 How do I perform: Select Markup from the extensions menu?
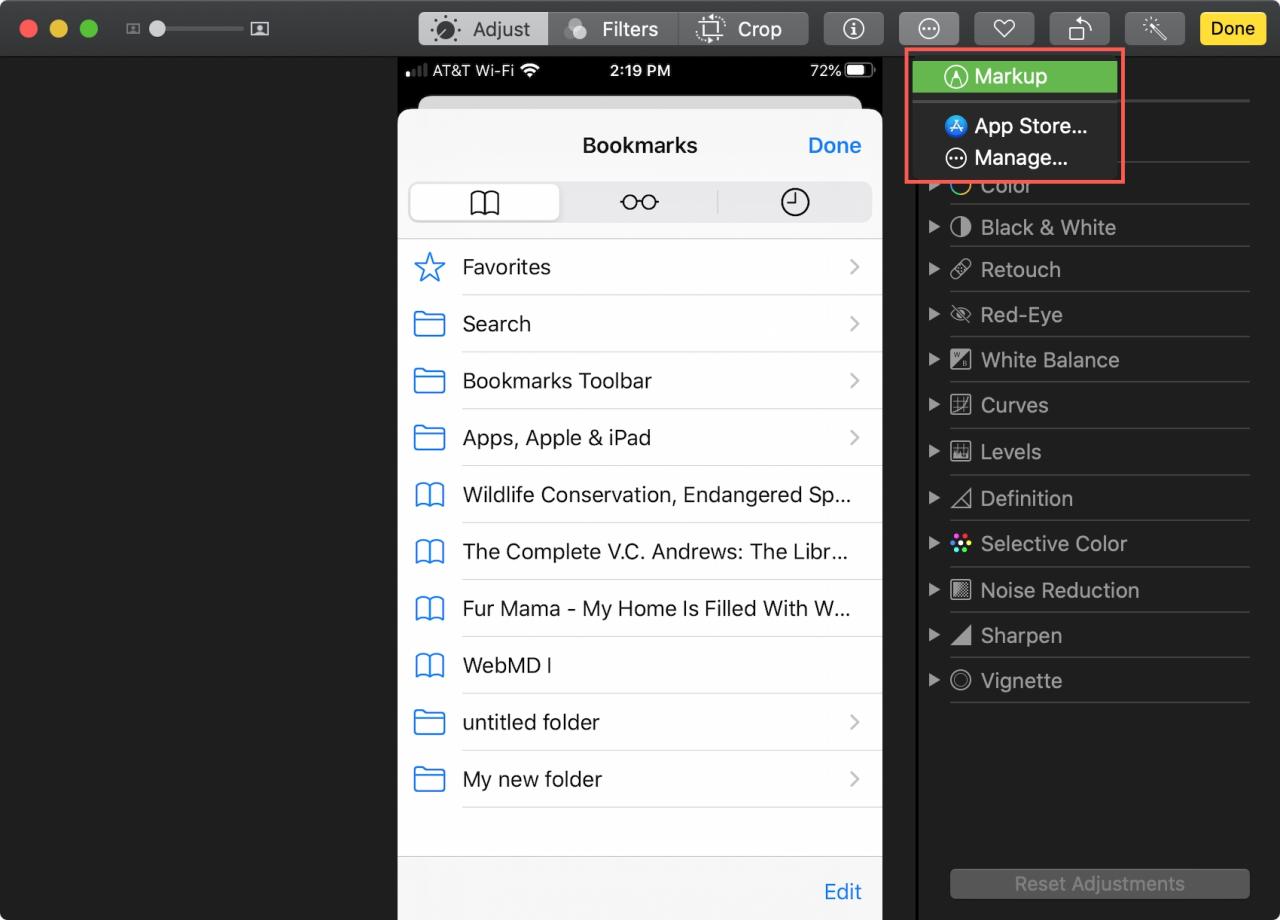[x=1014, y=77]
